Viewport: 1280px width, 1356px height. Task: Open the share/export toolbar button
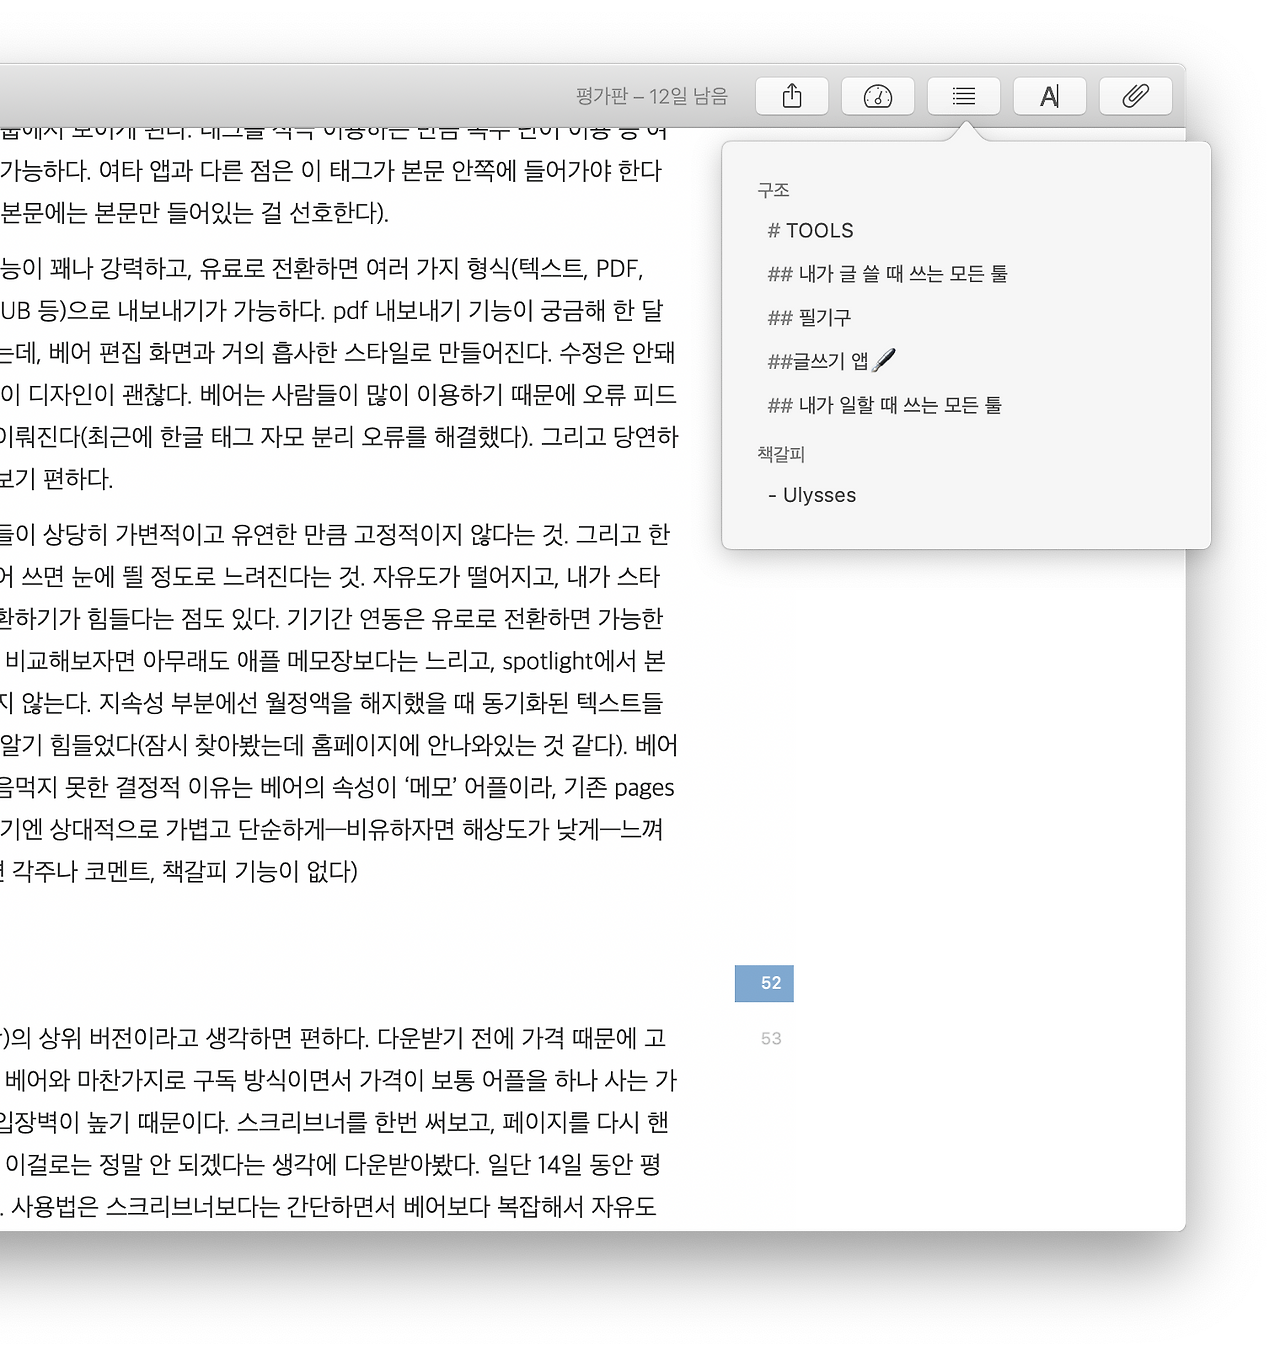(x=792, y=96)
